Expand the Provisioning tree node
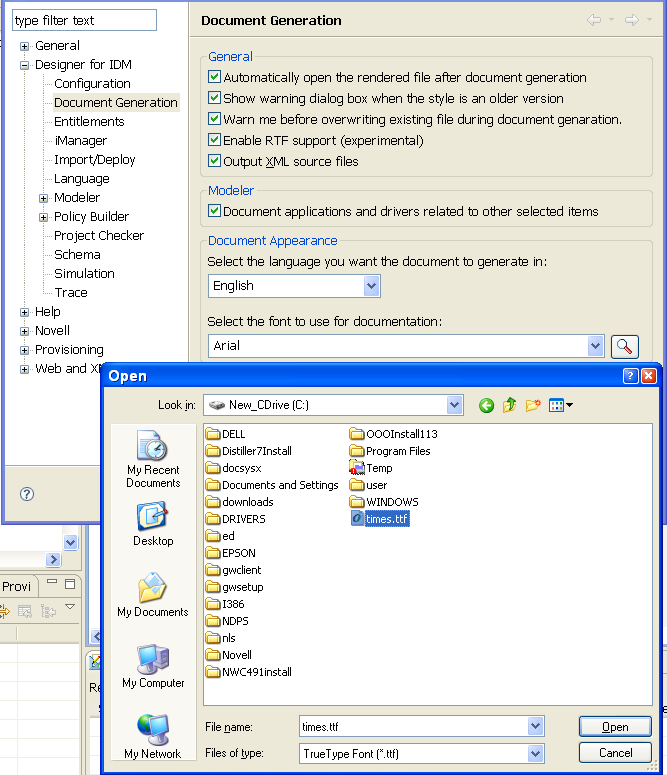 point(24,350)
